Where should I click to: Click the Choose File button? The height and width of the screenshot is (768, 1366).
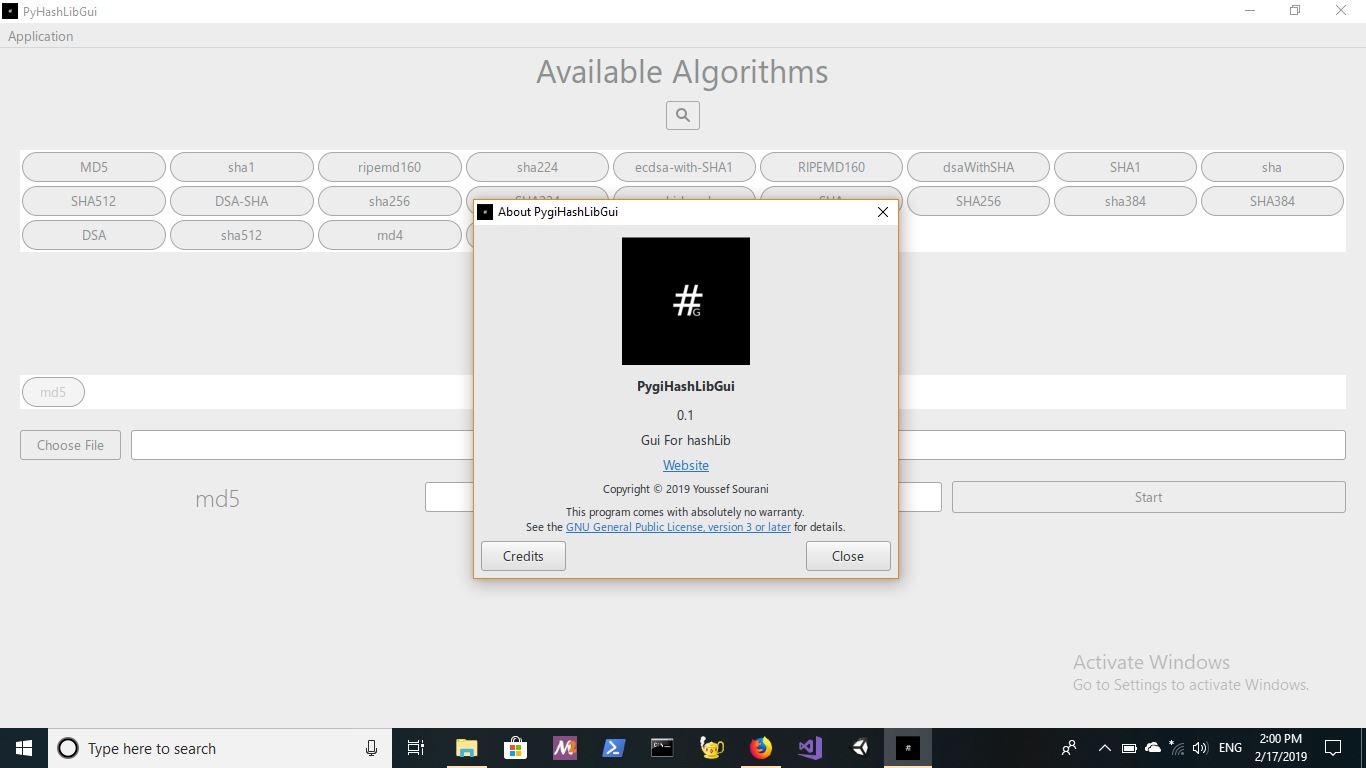coord(70,445)
